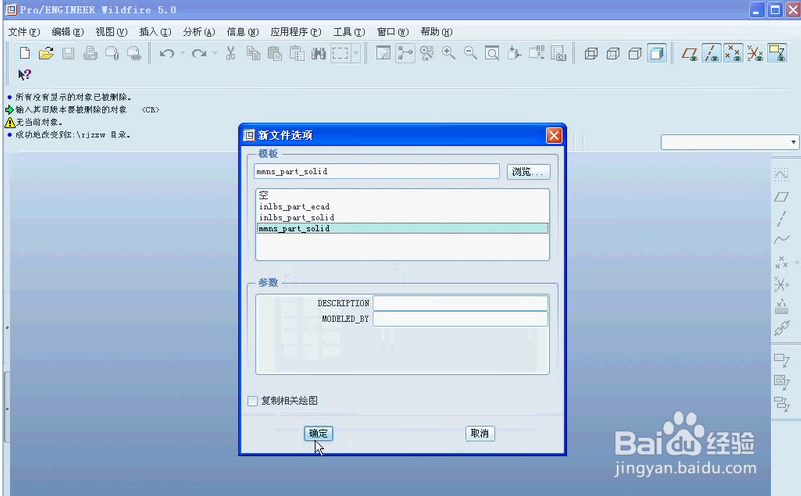Click the 确定 button
Image resolution: width=801 pixels, height=496 pixels.
point(318,434)
